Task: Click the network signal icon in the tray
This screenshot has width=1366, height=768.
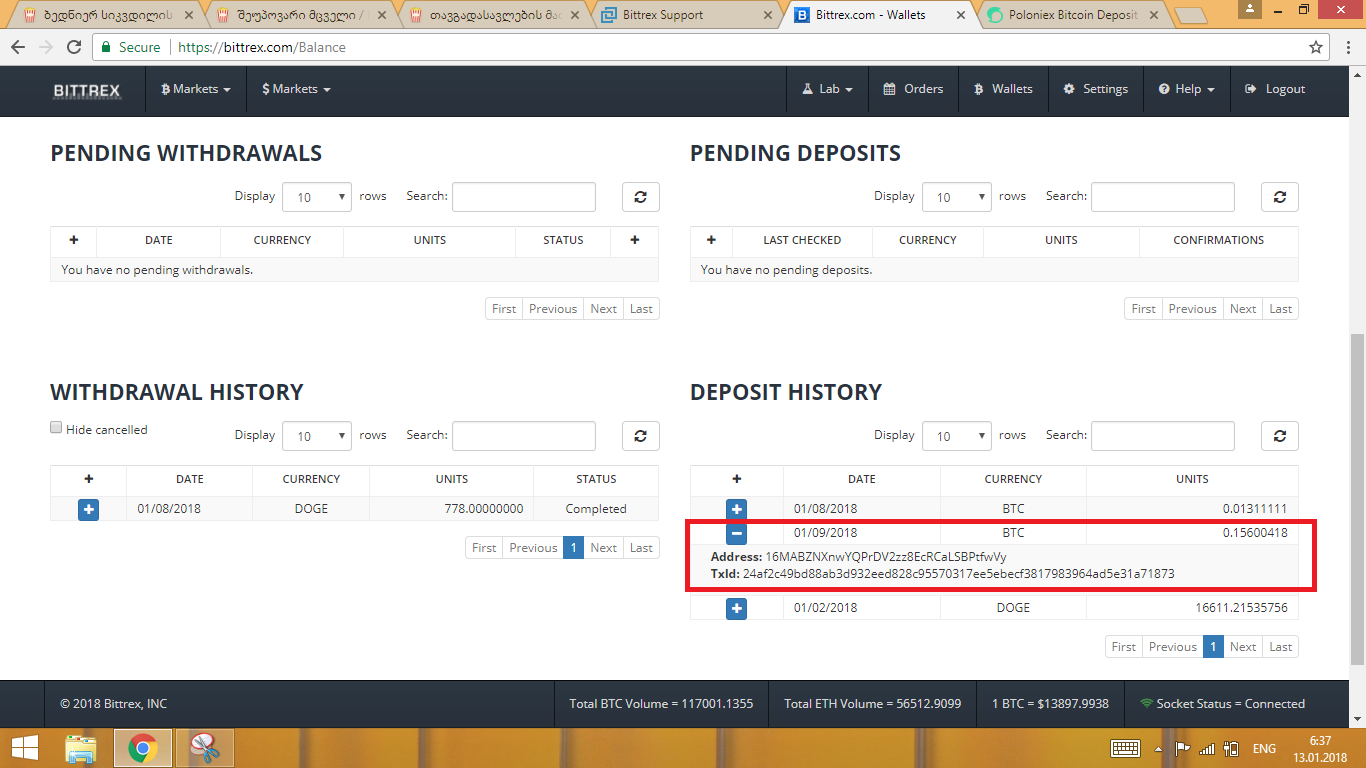Action: tap(1207, 748)
